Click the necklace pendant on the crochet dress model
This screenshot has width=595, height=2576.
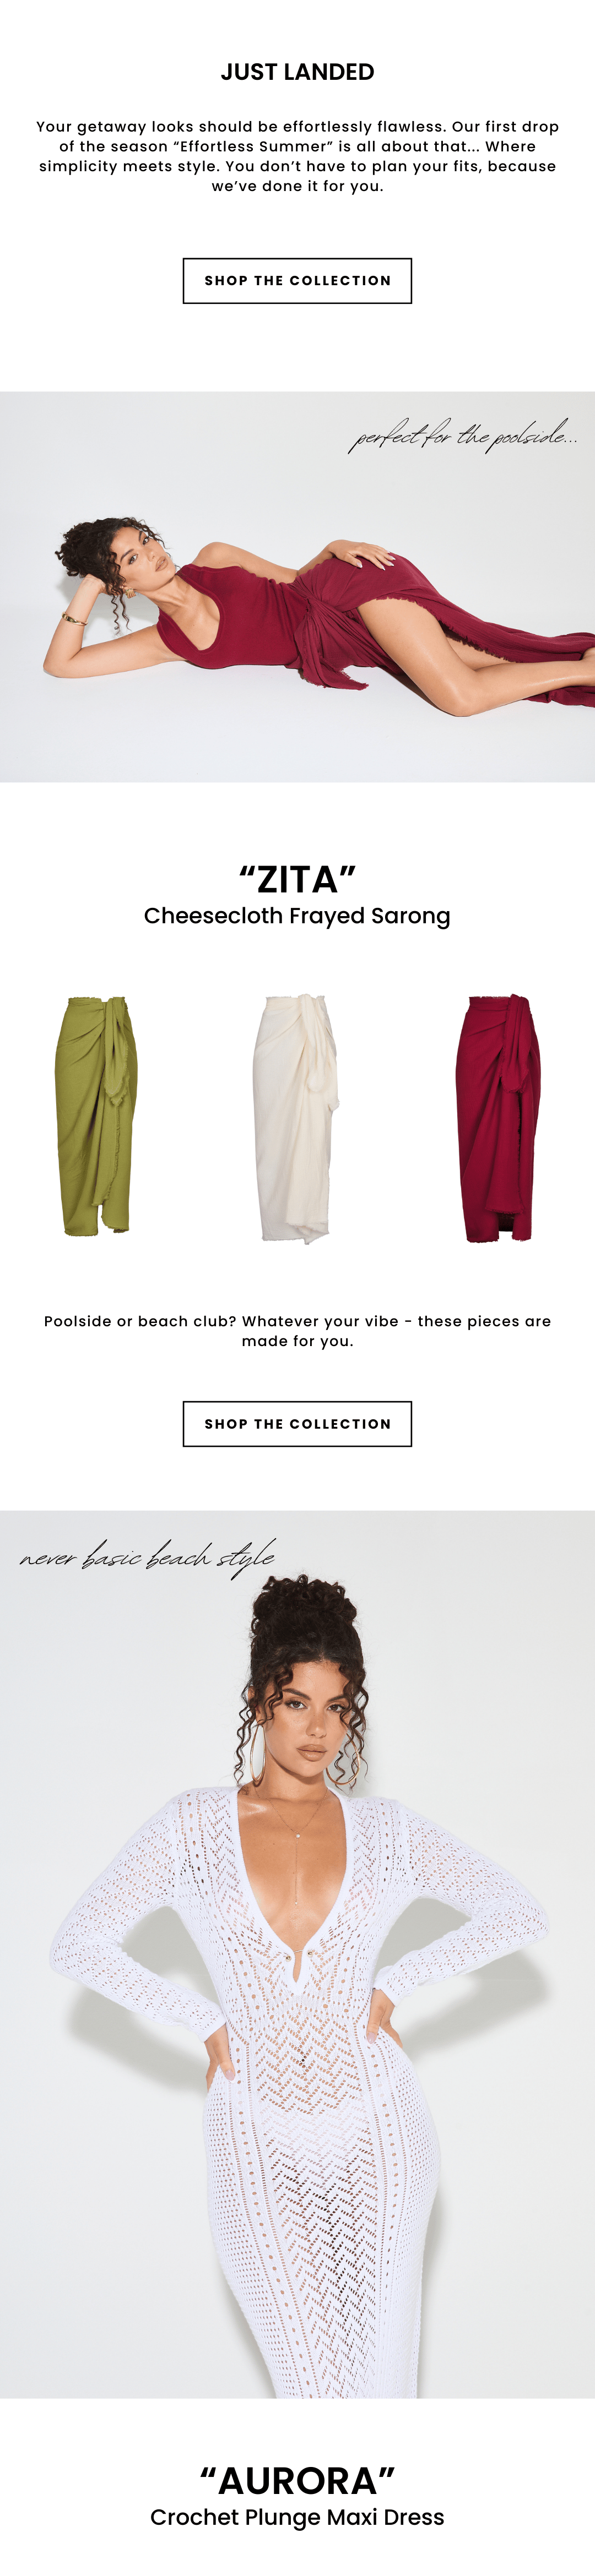coord(298,1836)
